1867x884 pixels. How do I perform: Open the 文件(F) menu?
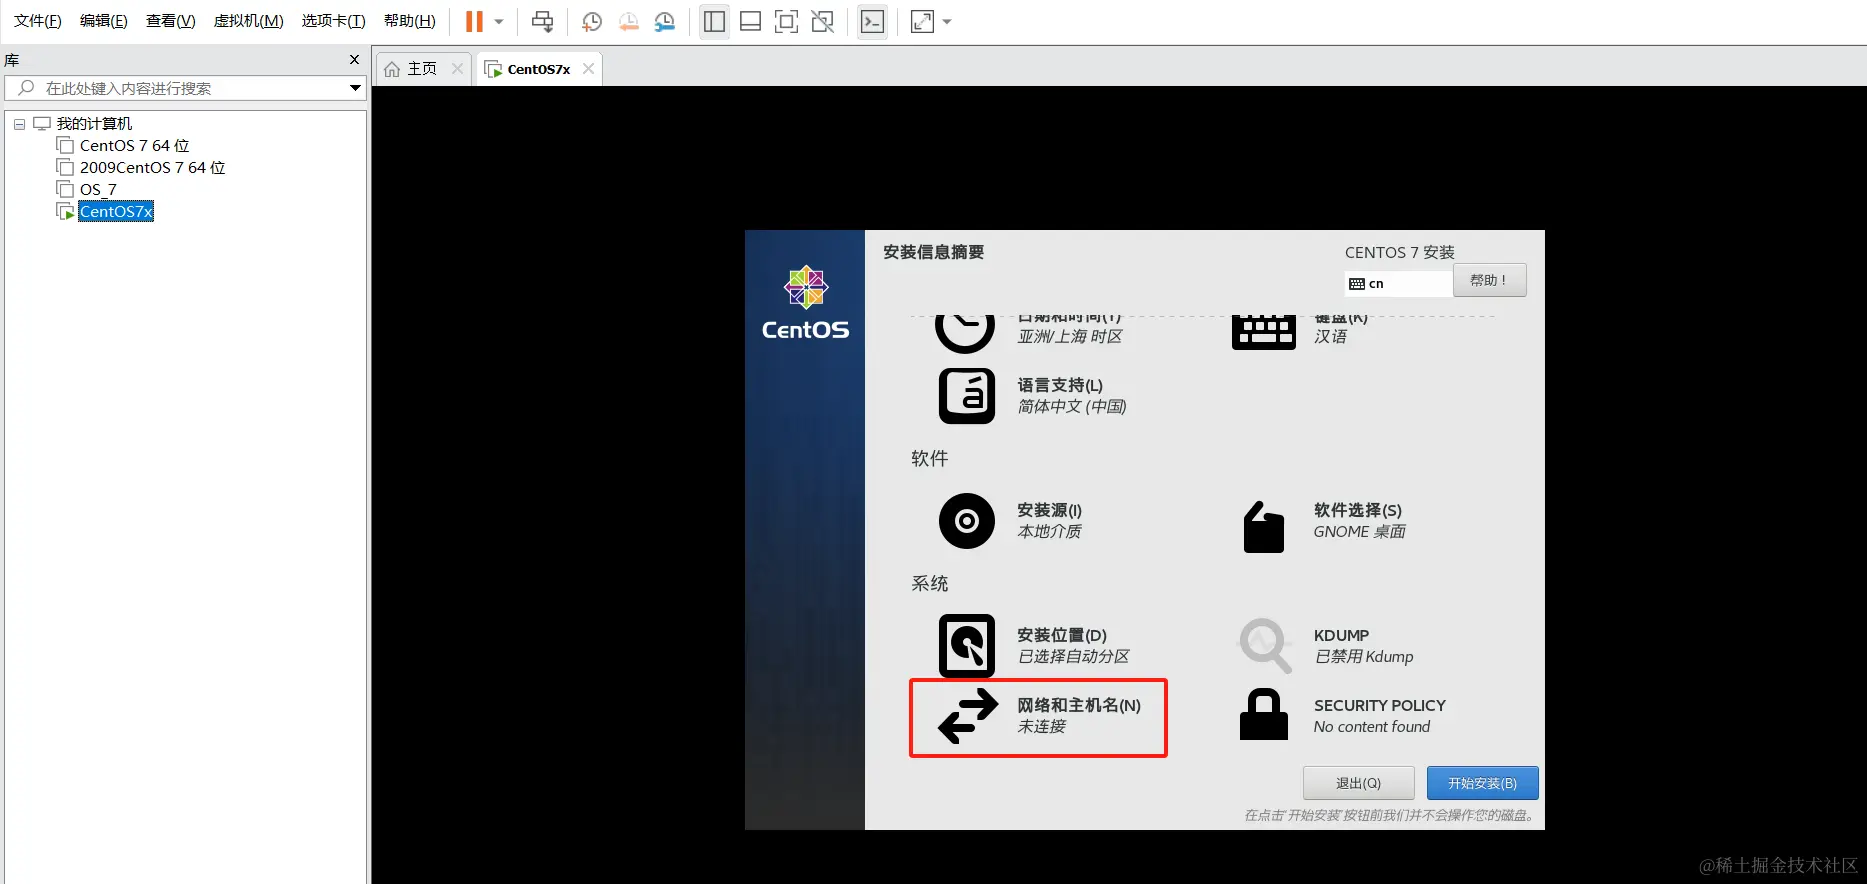click(x=38, y=21)
